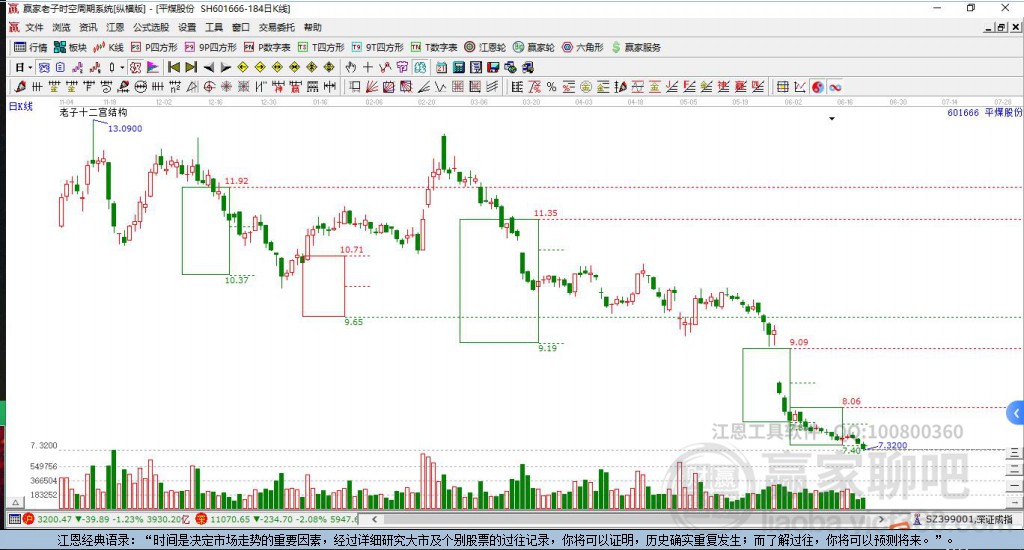Click the round gold coin symbol icon
Screen dimensions: 1024x550
pos(586,87)
